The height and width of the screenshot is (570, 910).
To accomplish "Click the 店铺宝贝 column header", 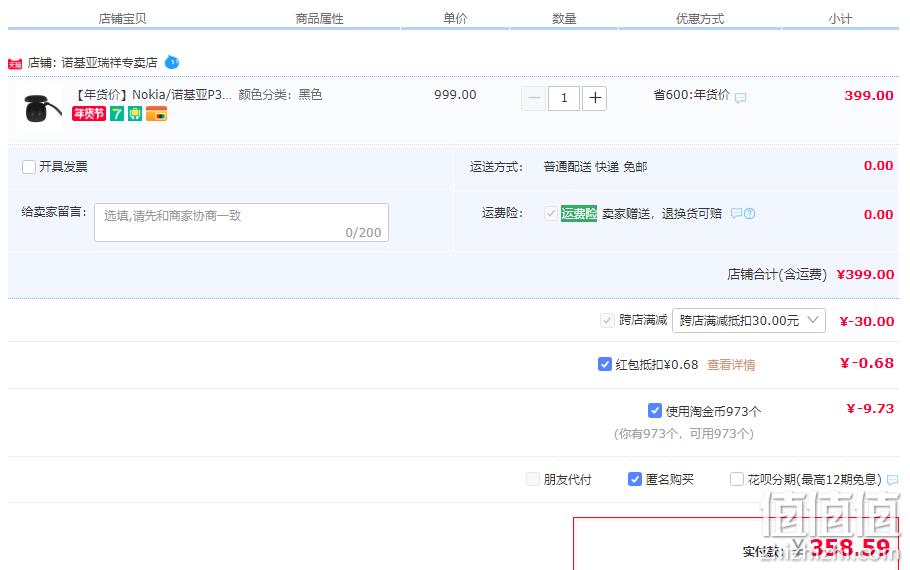I will [122, 19].
